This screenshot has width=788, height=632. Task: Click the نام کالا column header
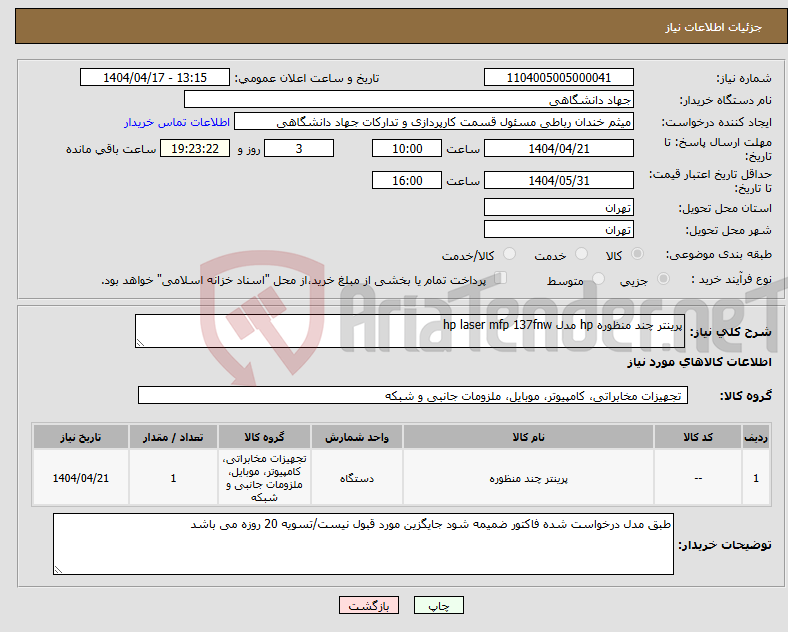coord(528,437)
